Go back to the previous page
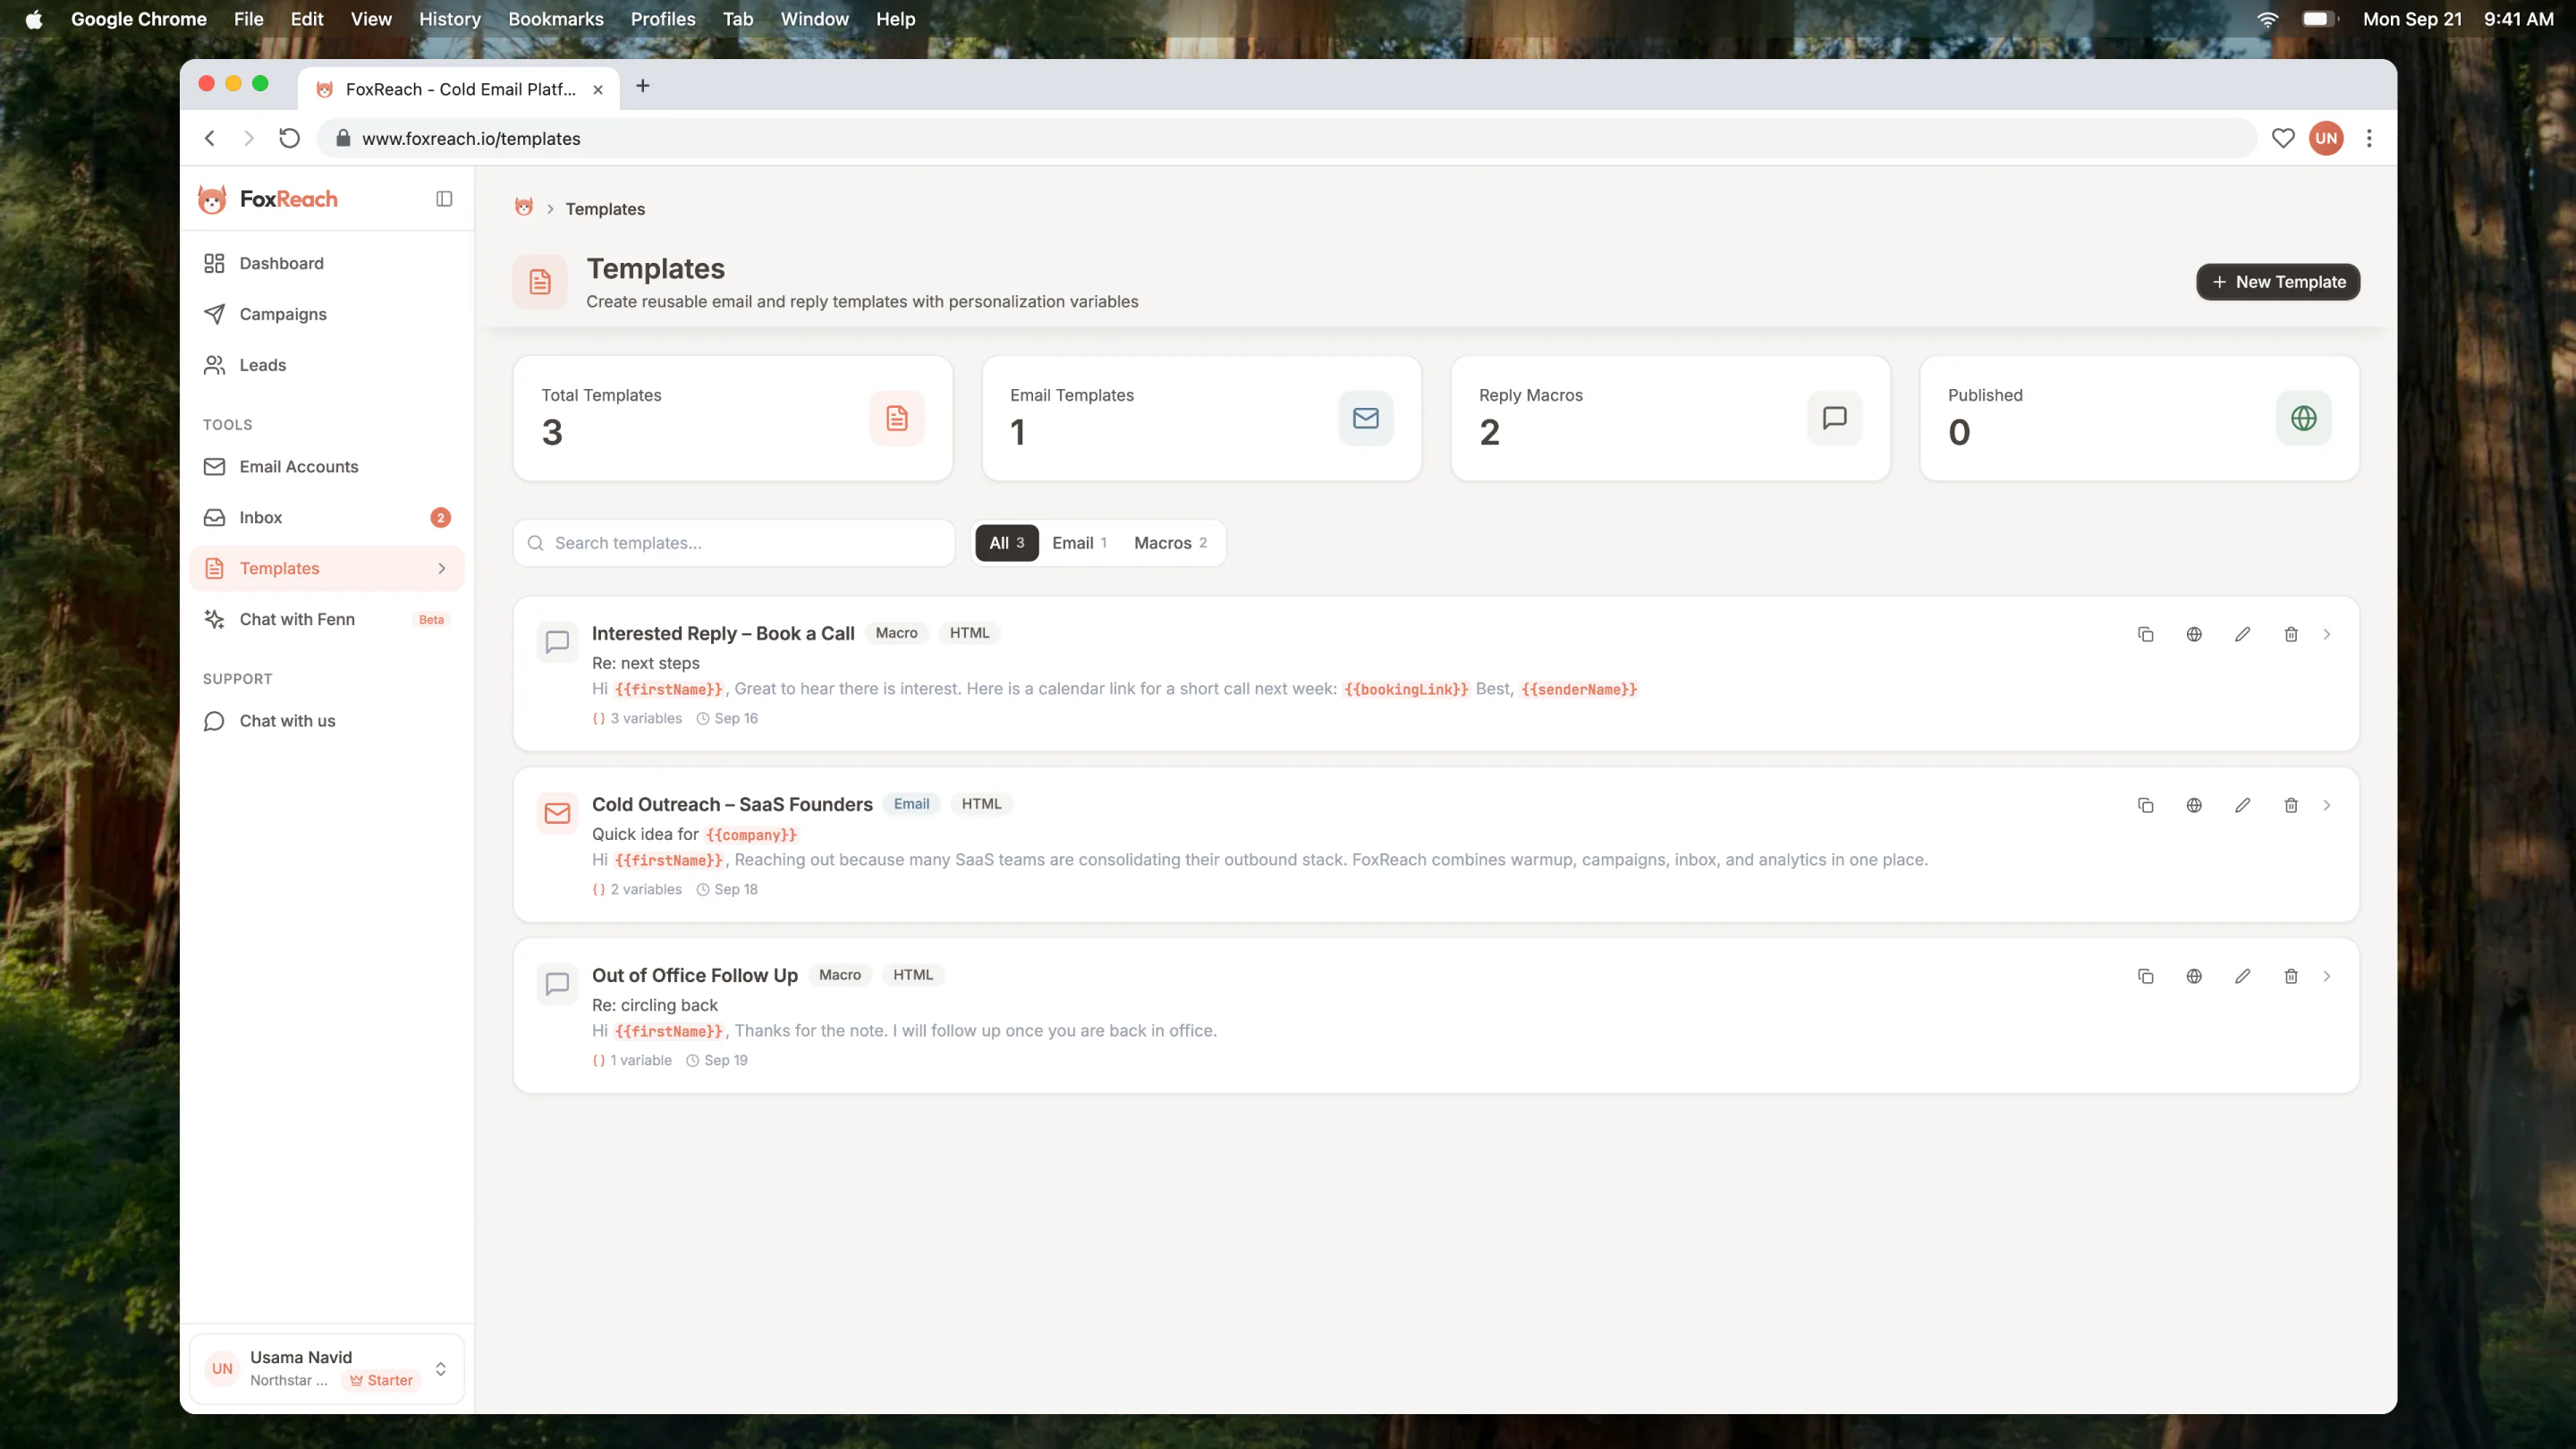This screenshot has width=2576, height=1449. click(210, 138)
